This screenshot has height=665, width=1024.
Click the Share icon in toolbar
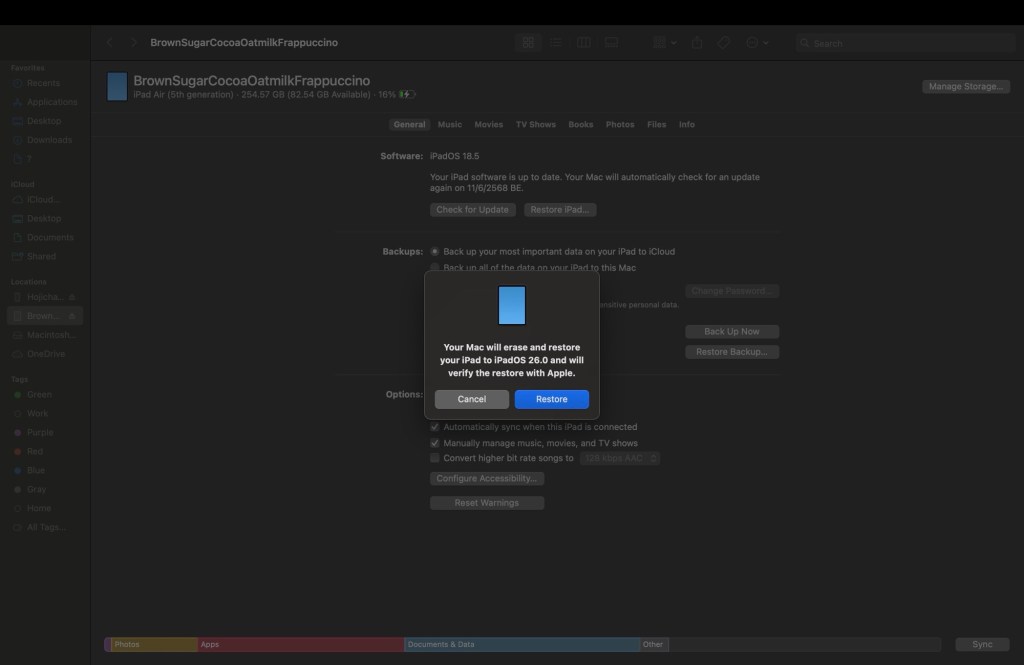pos(698,43)
